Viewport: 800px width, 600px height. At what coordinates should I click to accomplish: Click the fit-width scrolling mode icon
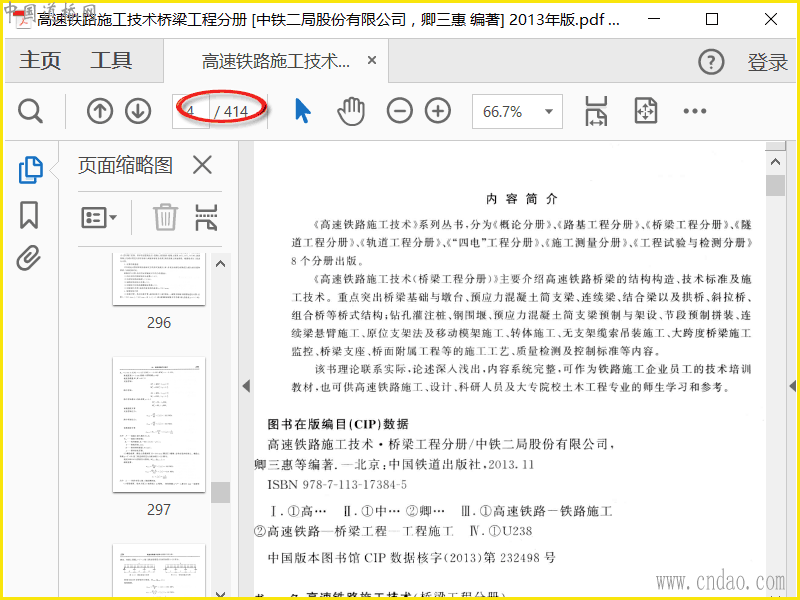coord(595,111)
